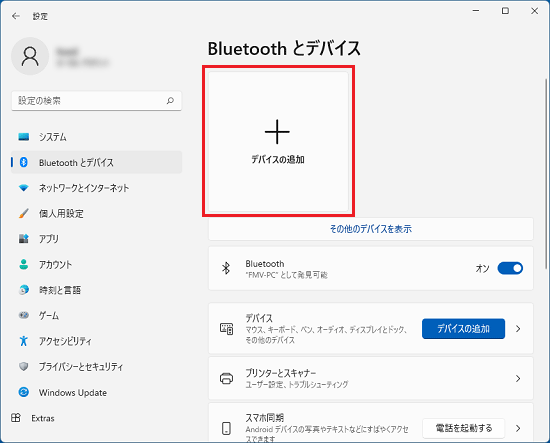The height and width of the screenshot is (443, 550).
Task: Open 時刻と言語 in the sidebar
Action: pos(96,290)
